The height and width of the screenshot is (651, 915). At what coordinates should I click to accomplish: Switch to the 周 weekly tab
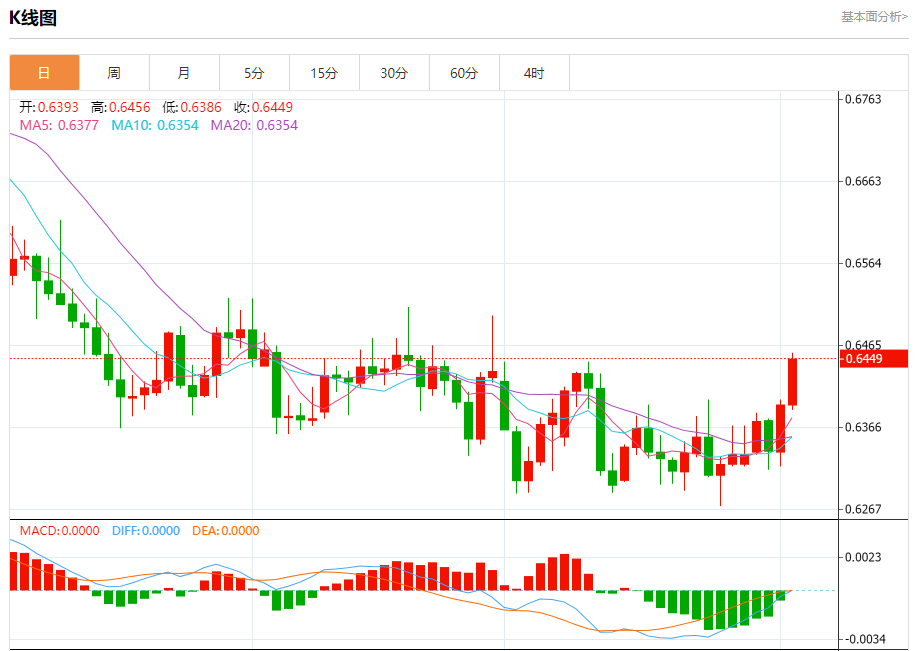click(114, 73)
